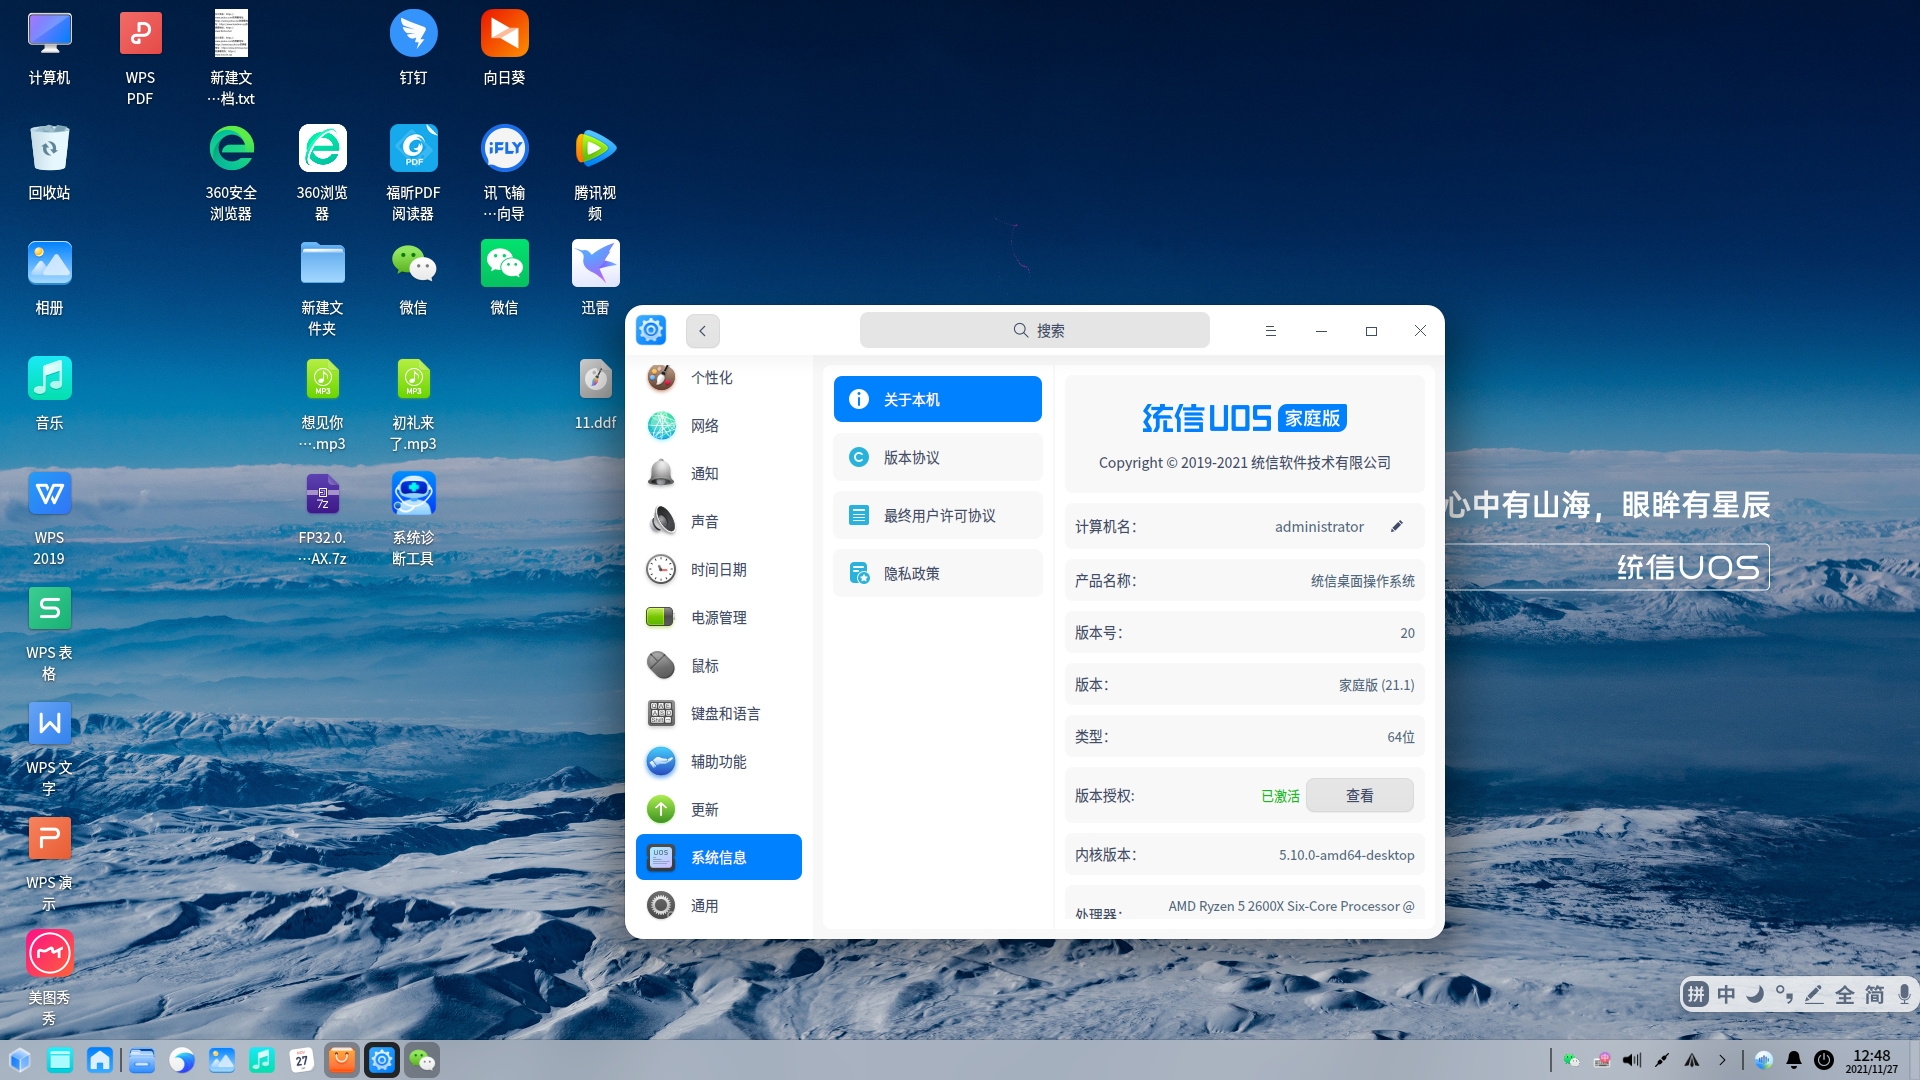
Task: Open the 鼠标 mouse settings
Action: (x=718, y=666)
